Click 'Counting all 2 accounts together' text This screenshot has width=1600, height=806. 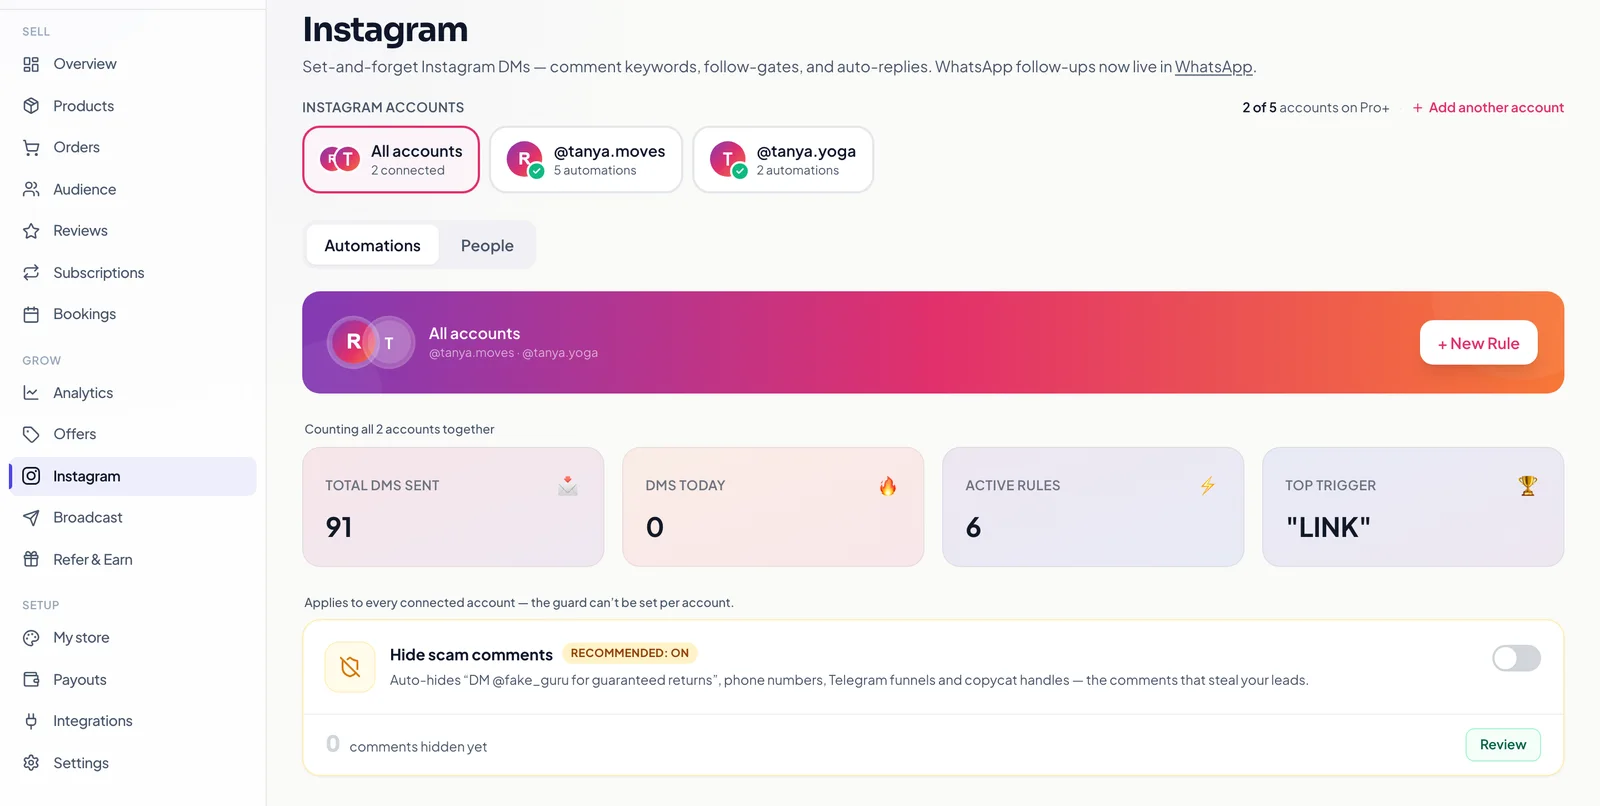[x=399, y=429]
